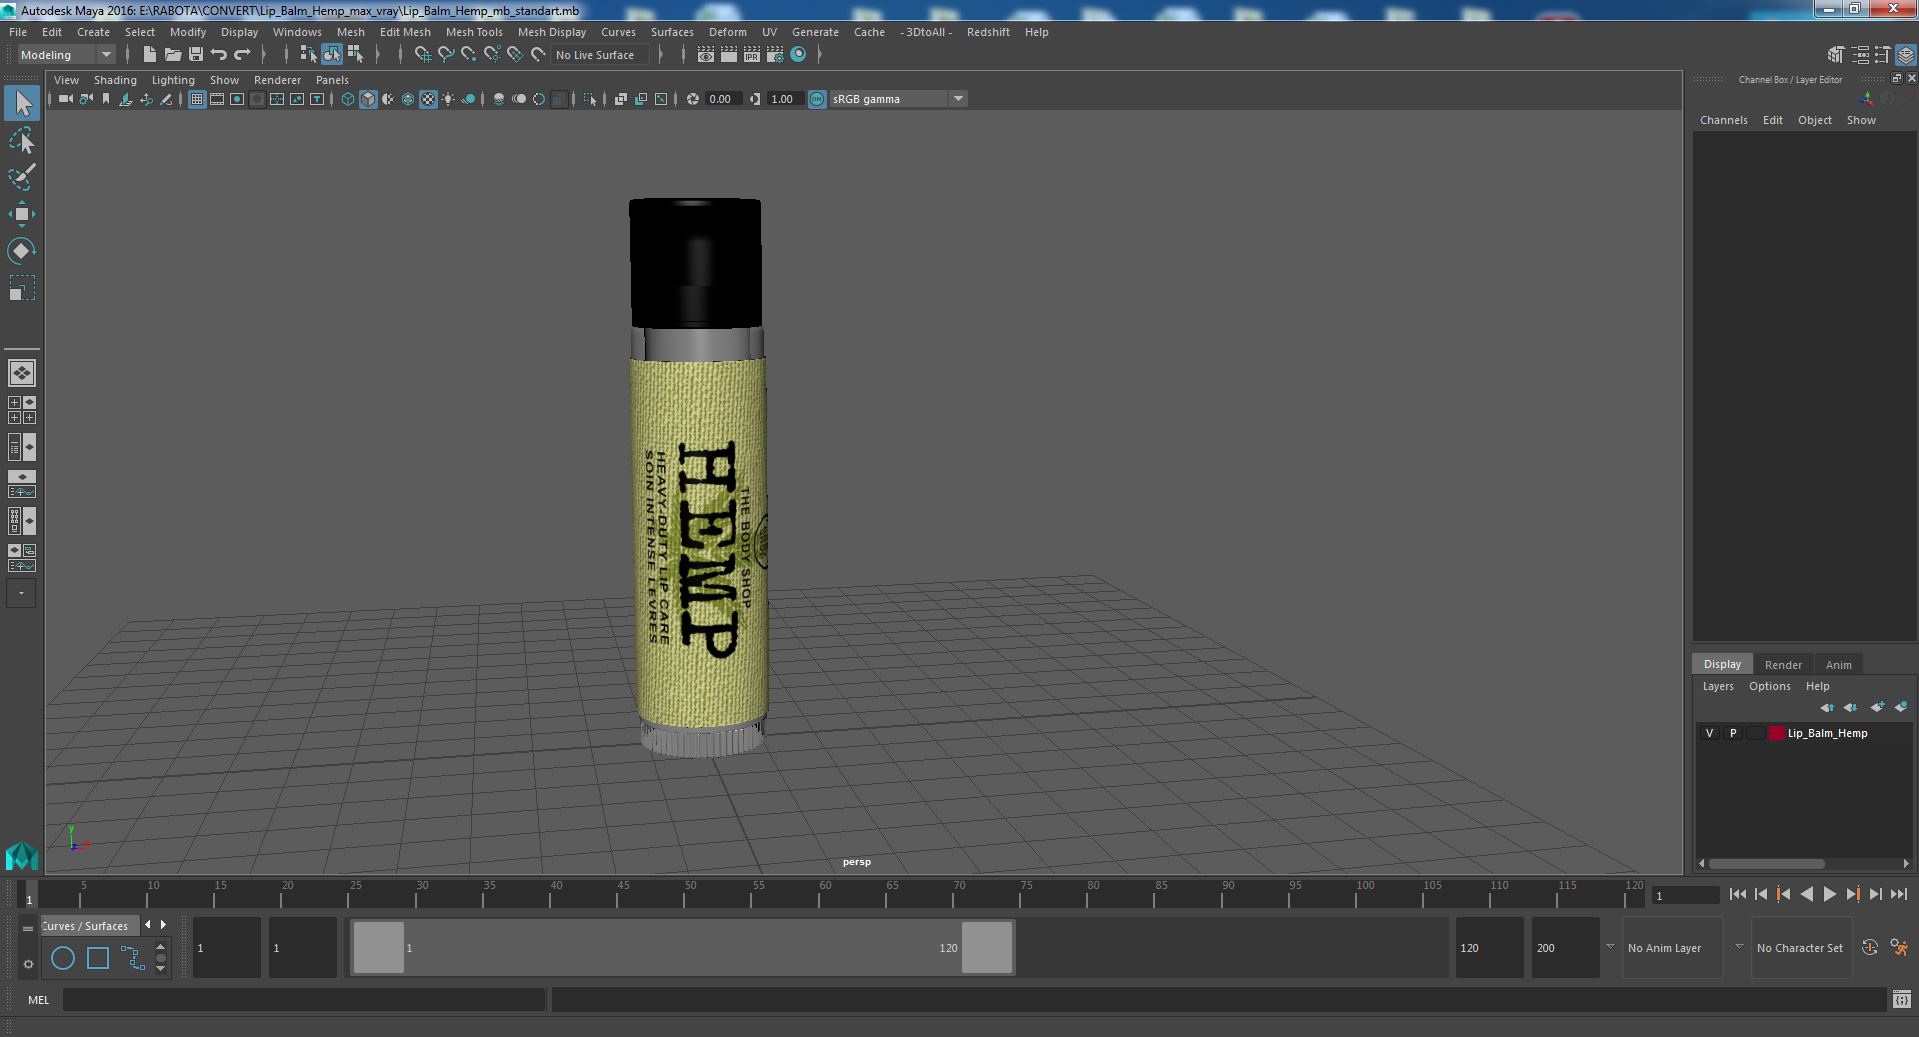Open a scene with folder icon
Image resolution: width=1919 pixels, height=1037 pixels.
pyautogui.click(x=172, y=55)
